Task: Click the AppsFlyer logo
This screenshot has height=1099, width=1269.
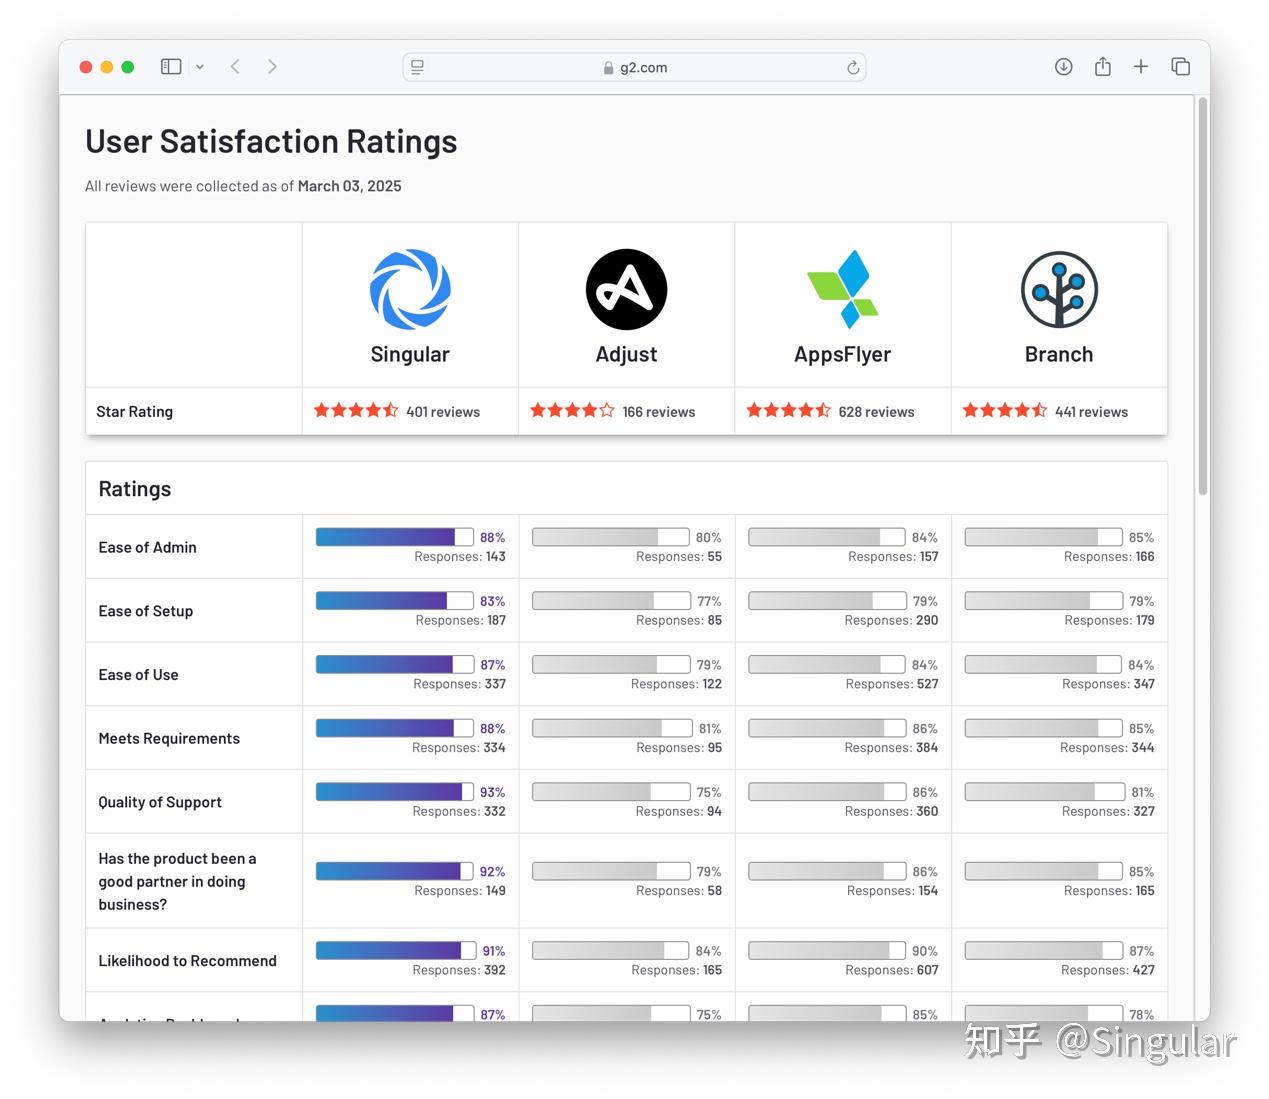Action: pyautogui.click(x=843, y=289)
